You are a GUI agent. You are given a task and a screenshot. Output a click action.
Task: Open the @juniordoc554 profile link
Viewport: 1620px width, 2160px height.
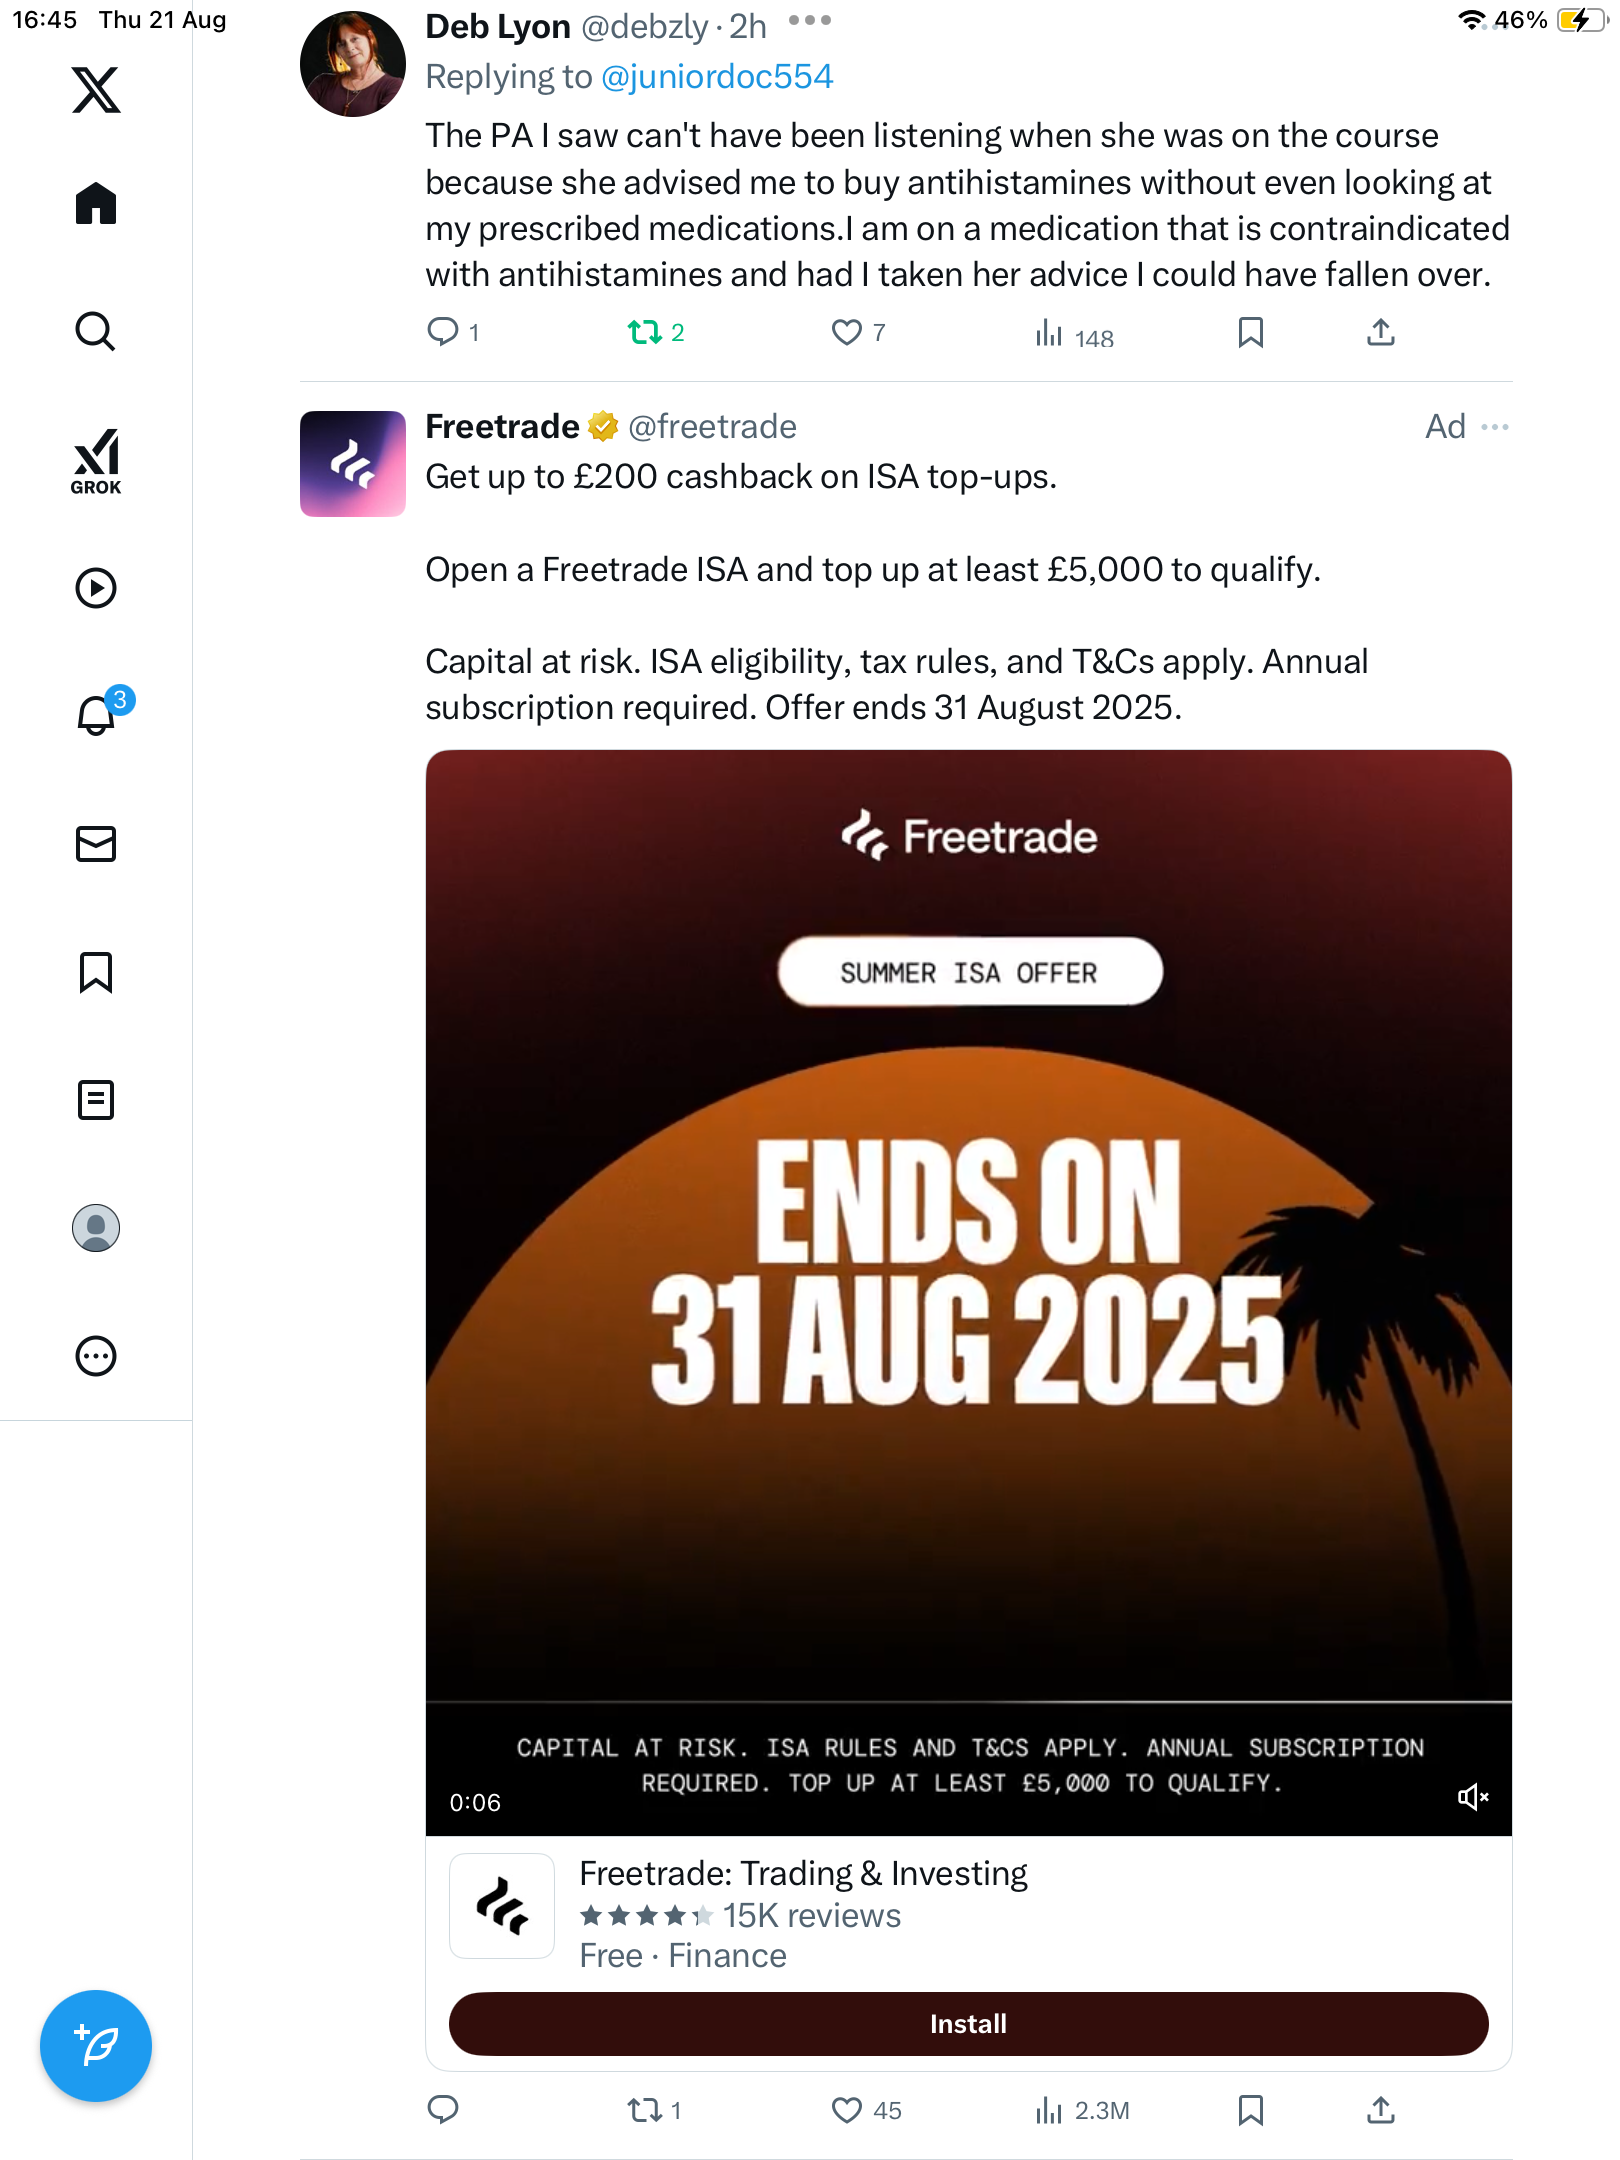(717, 77)
